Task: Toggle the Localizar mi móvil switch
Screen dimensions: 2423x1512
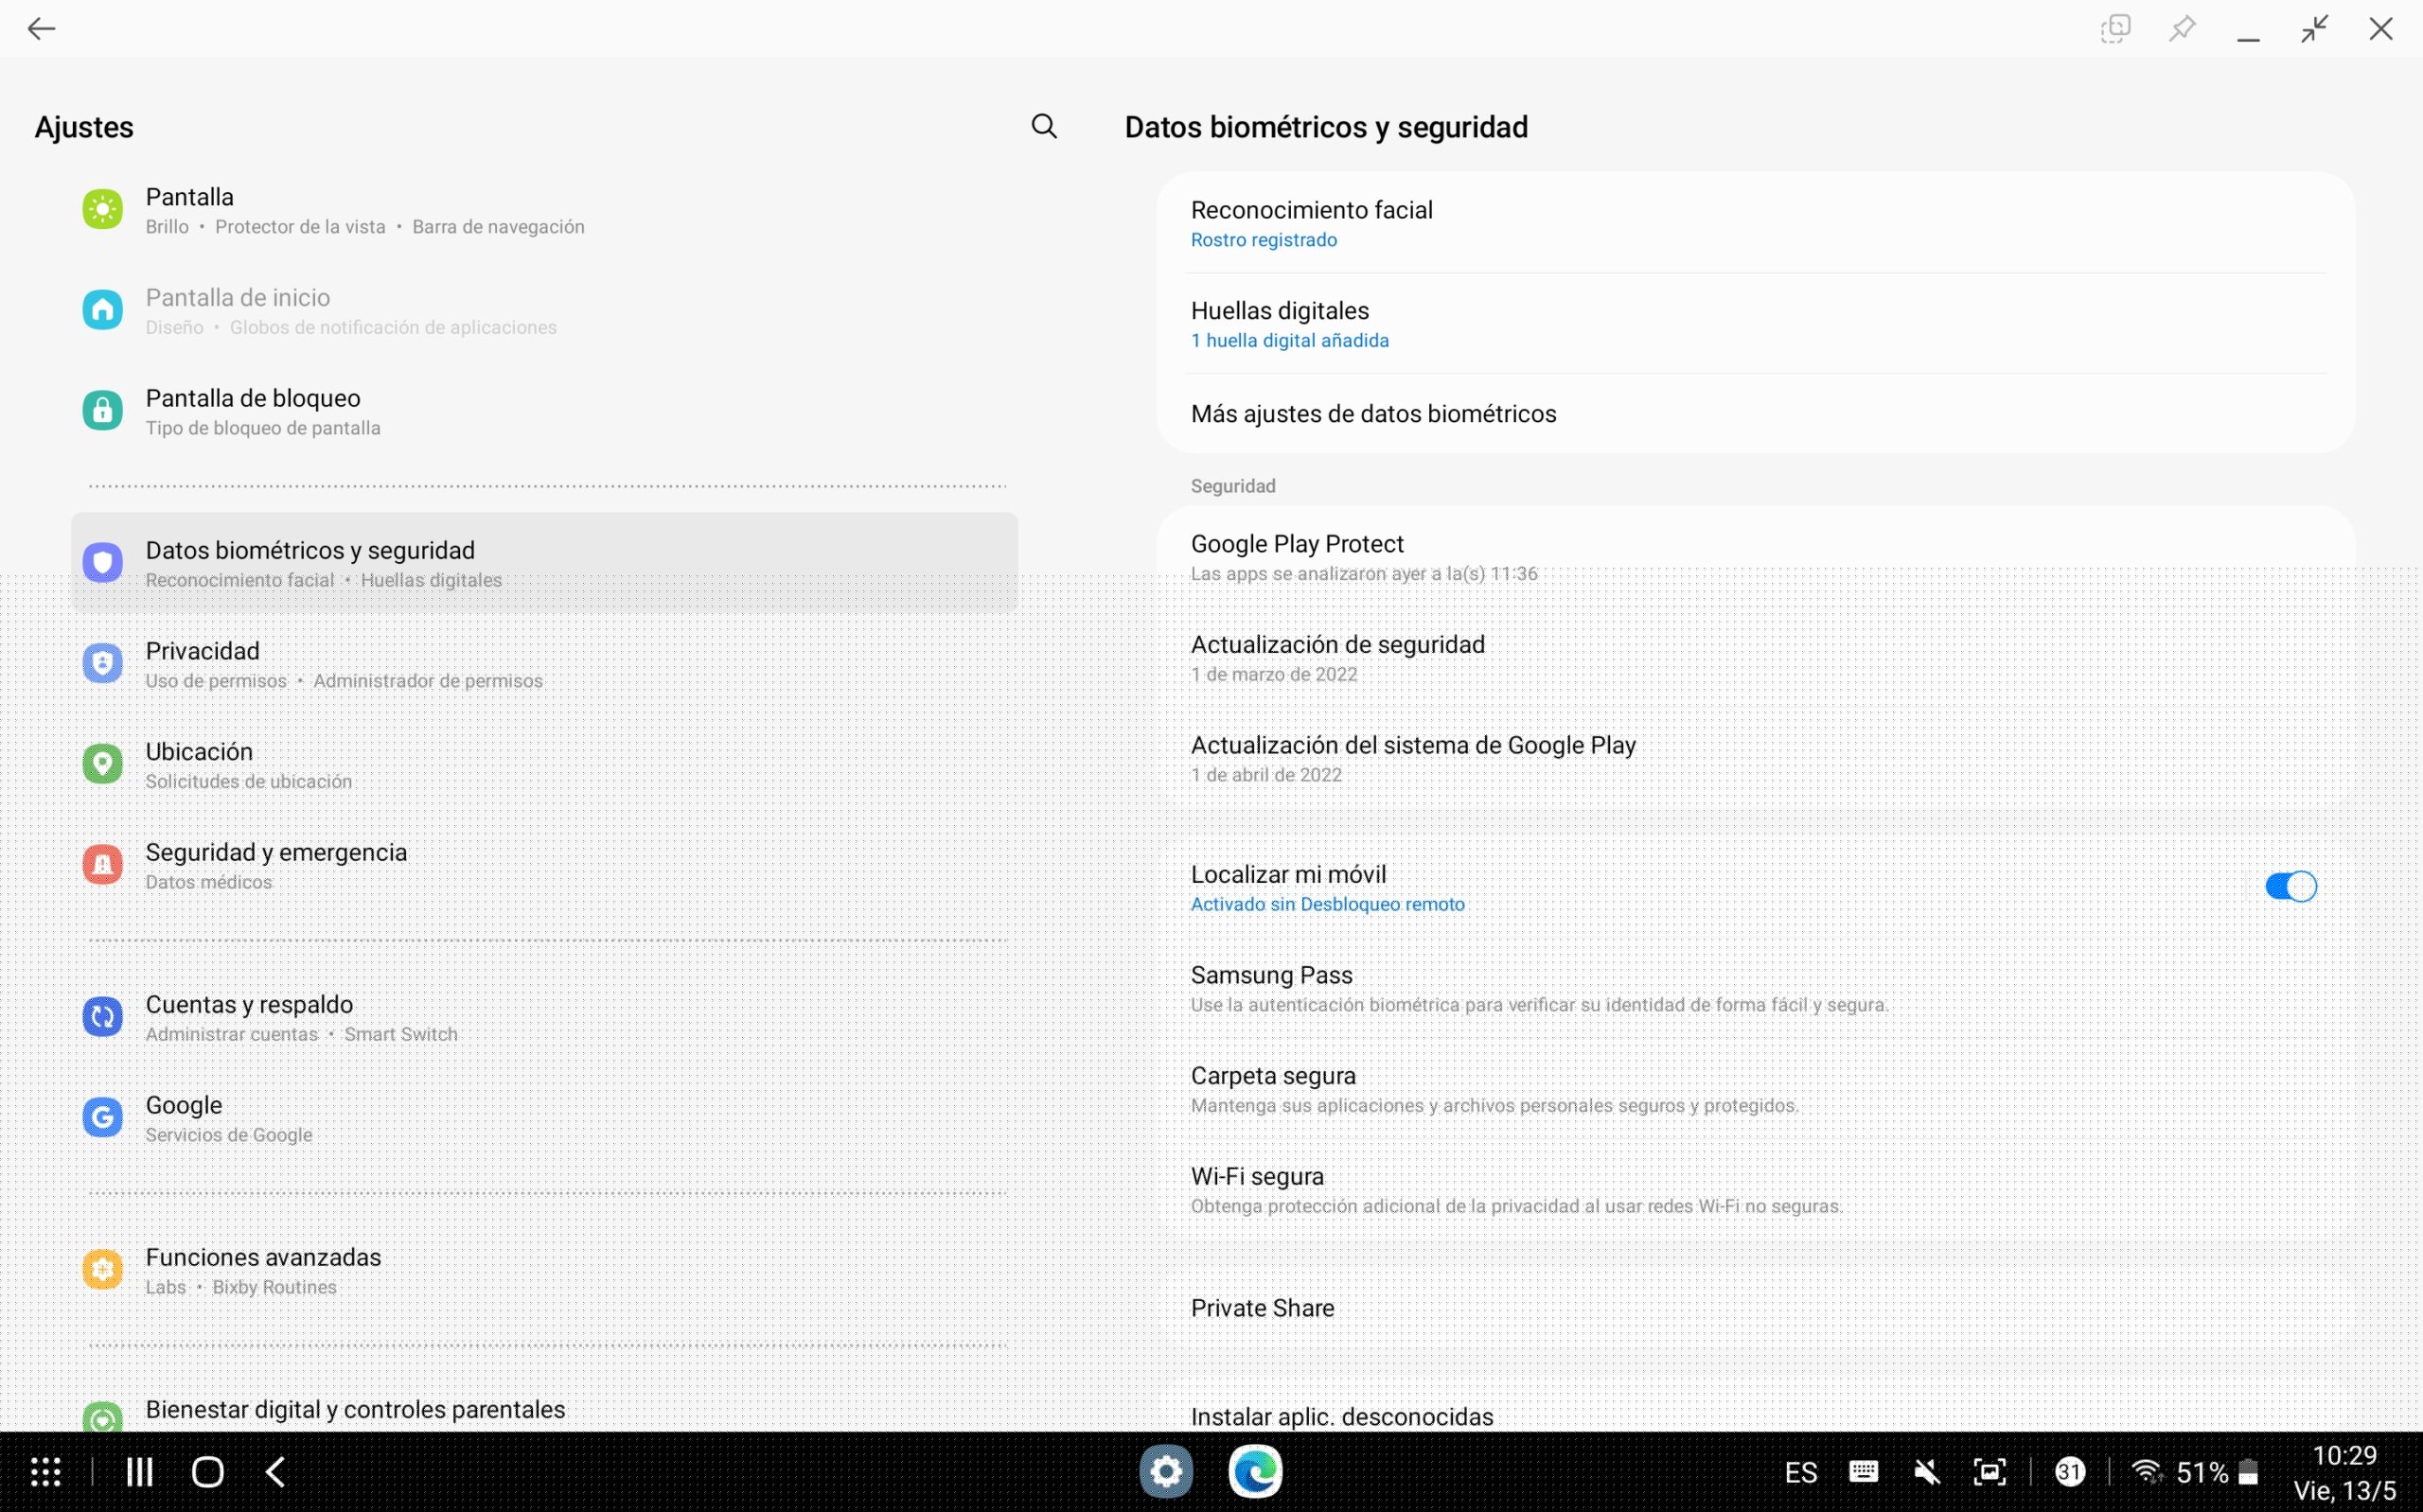Action: (x=2290, y=887)
